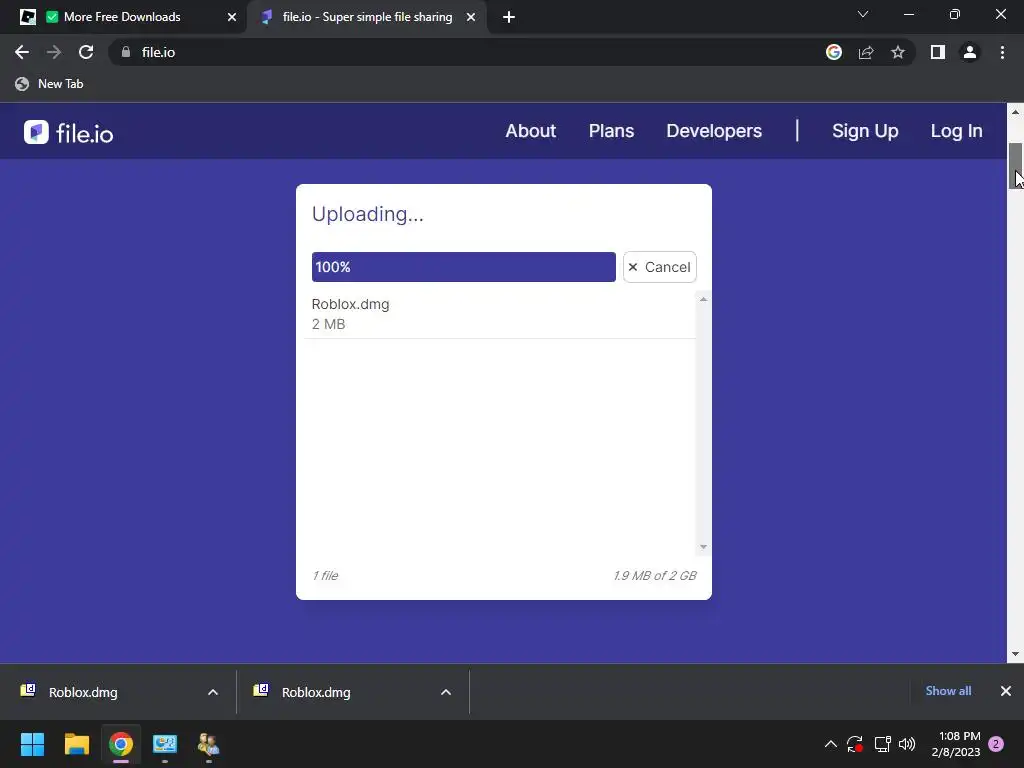Click the 'Uploading...' heading
Image resolution: width=1024 pixels, height=768 pixels.
[x=368, y=214]
